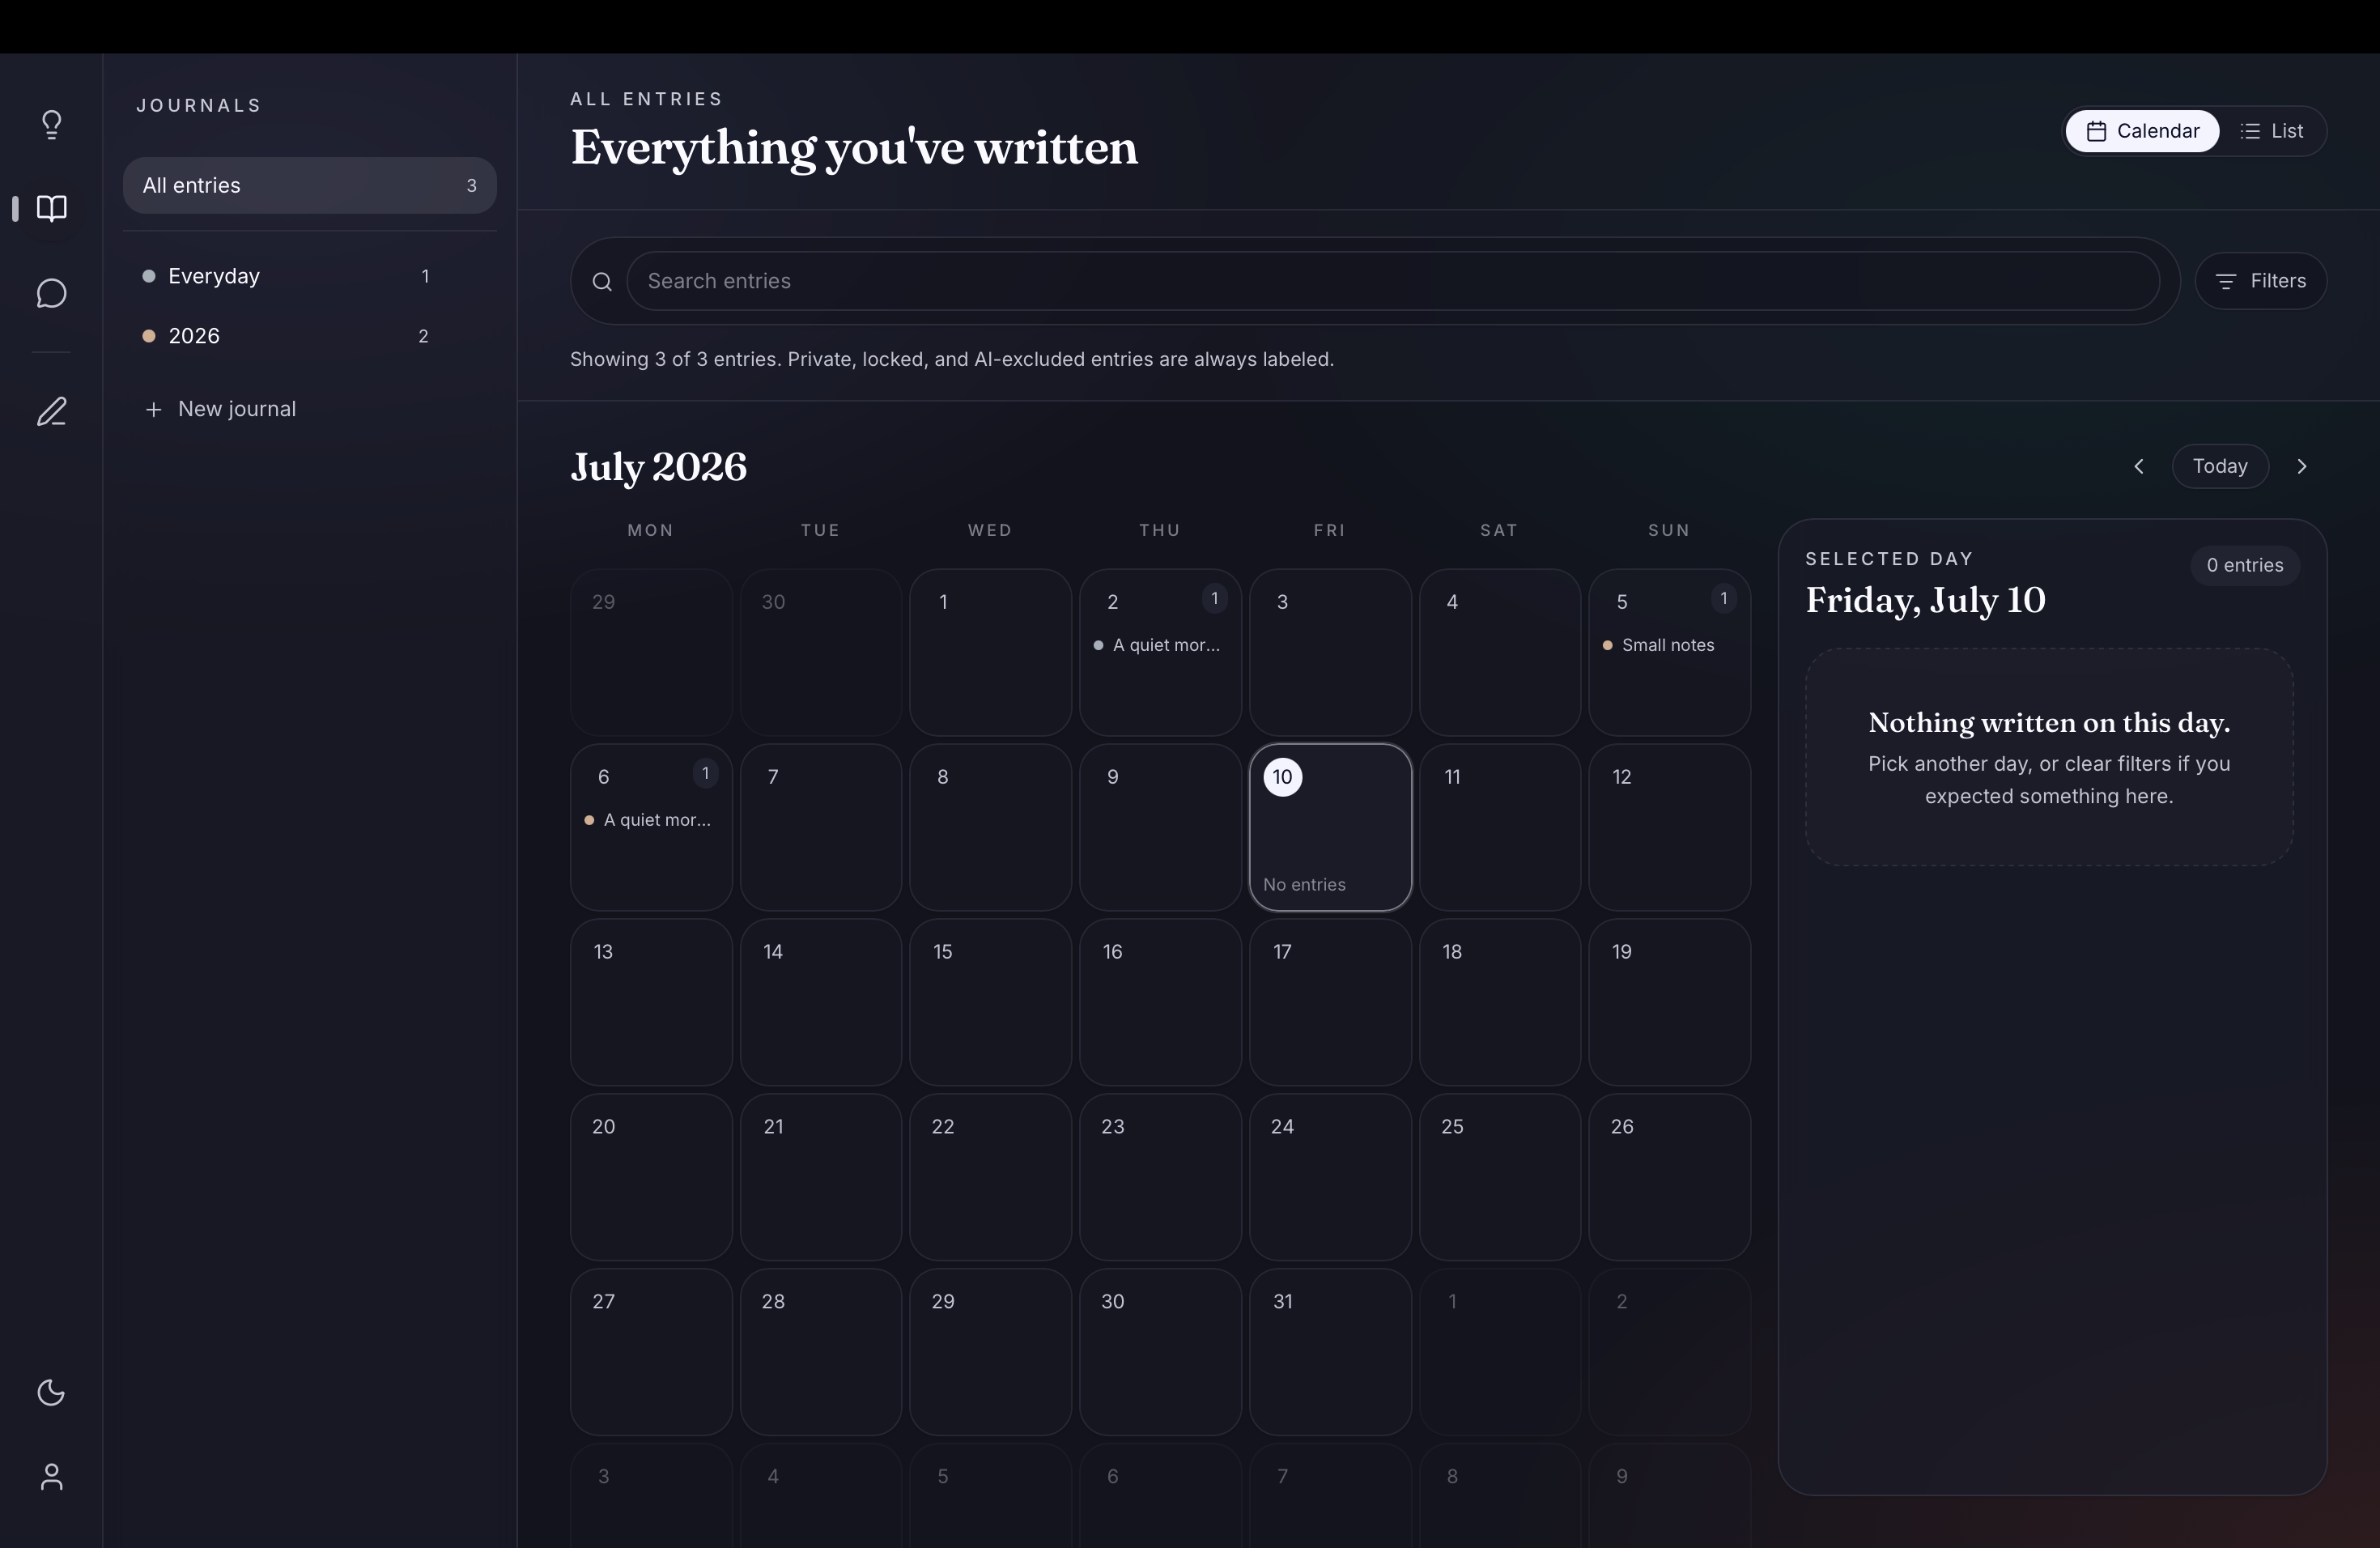Jump to Today in the calendar

click(2220, 466)
